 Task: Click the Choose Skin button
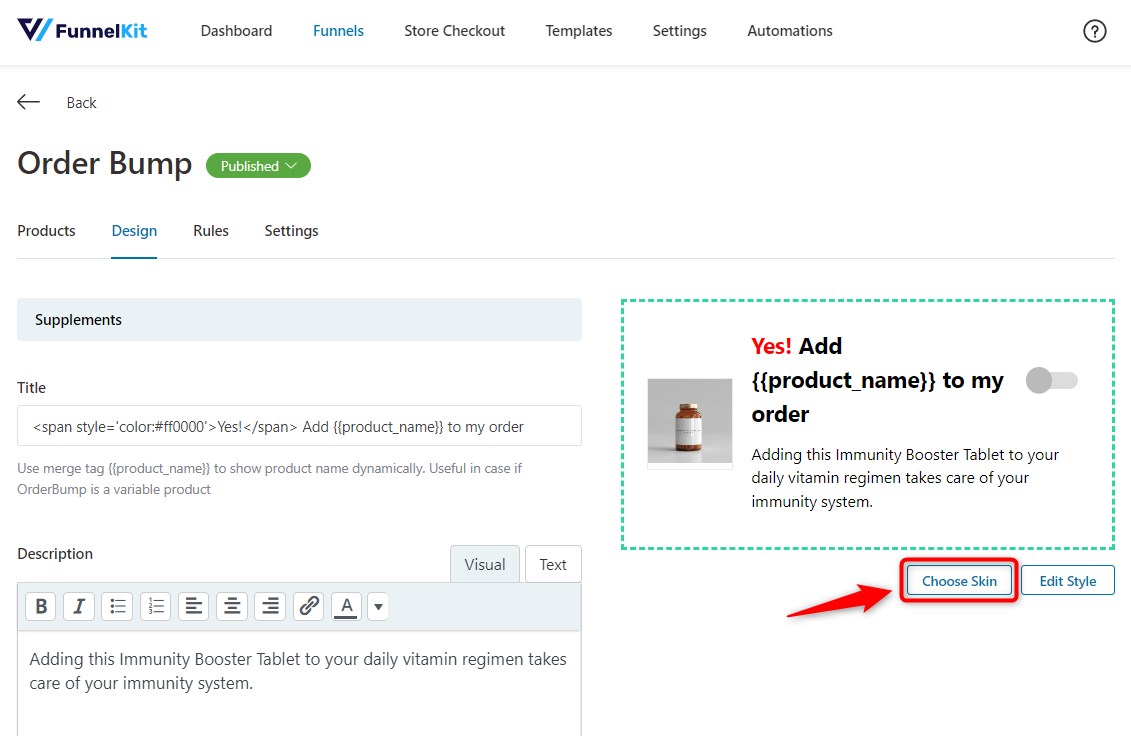[x=958, y=581]
